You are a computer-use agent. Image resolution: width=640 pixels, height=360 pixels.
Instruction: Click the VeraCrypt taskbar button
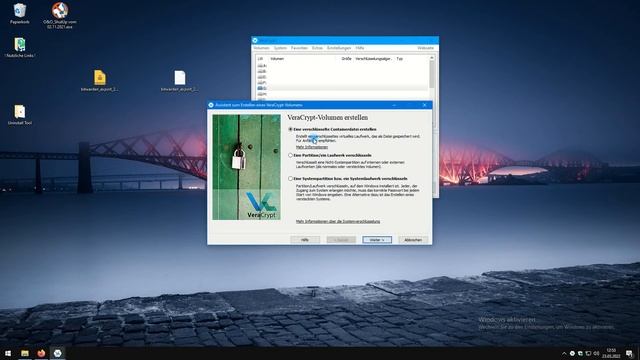pyautogui.click(x=58, y=353)
